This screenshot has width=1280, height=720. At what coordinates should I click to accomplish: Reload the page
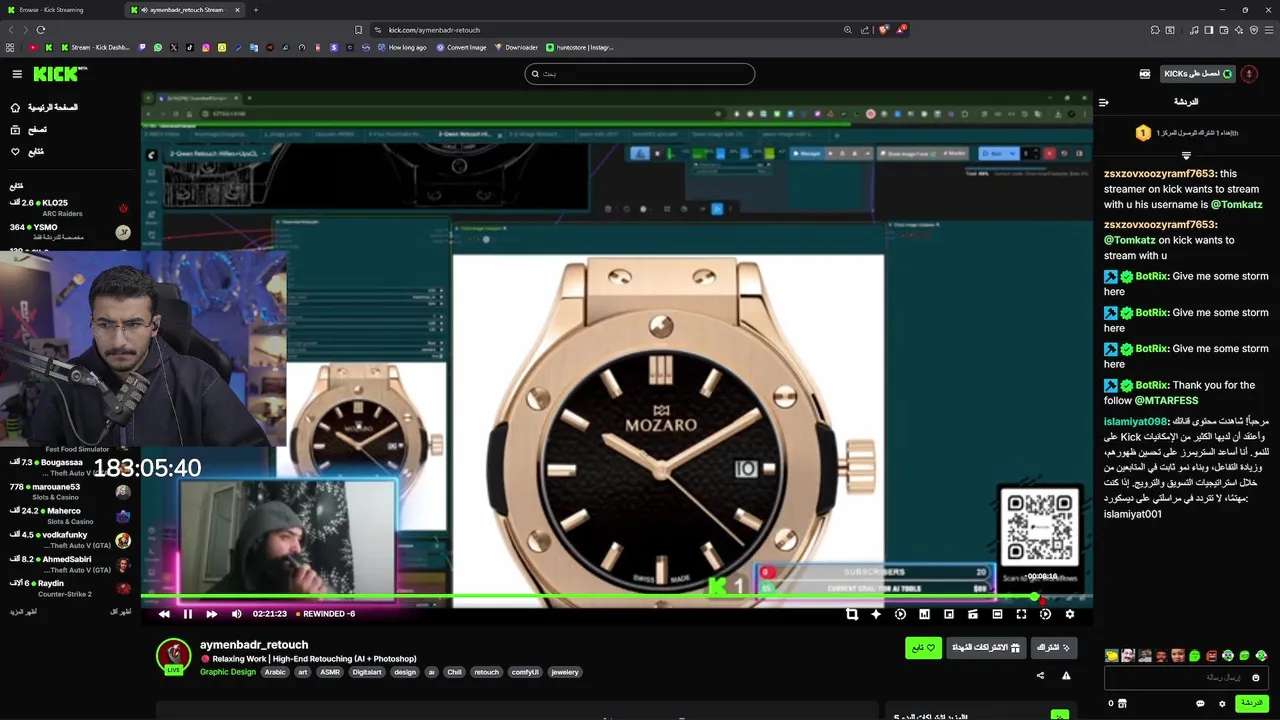[40, 30]
